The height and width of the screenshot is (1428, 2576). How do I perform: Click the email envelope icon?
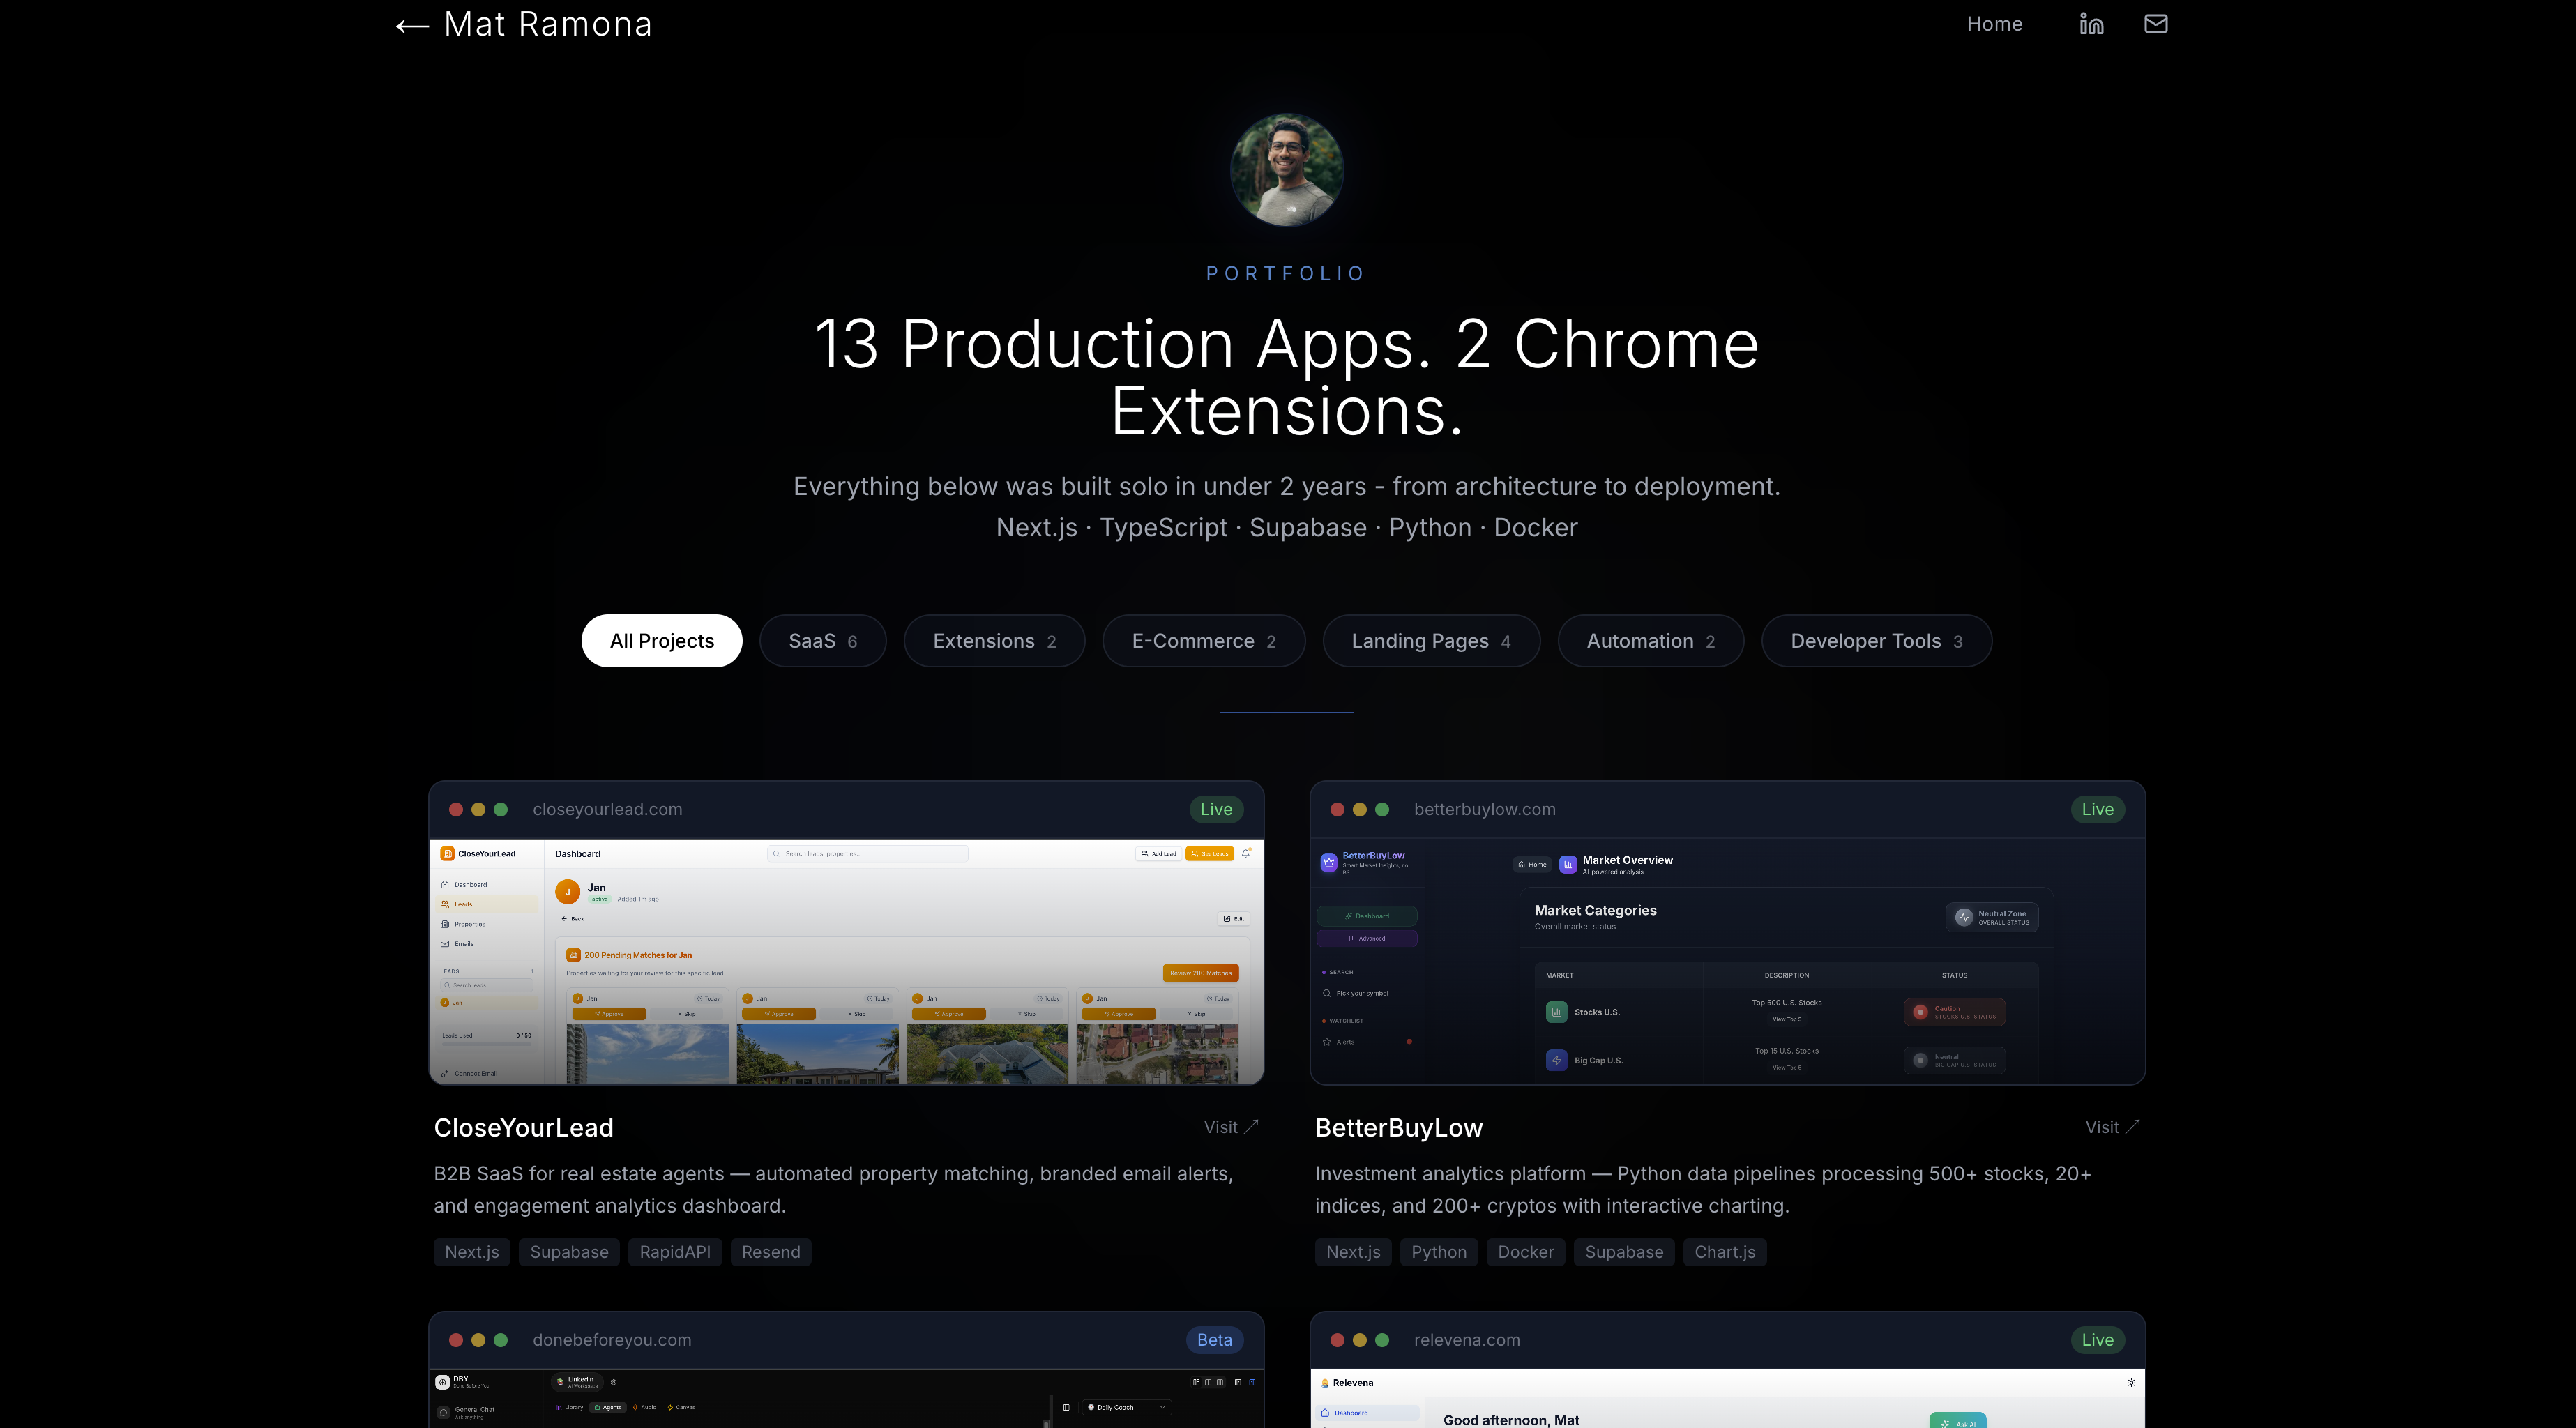2155,24
